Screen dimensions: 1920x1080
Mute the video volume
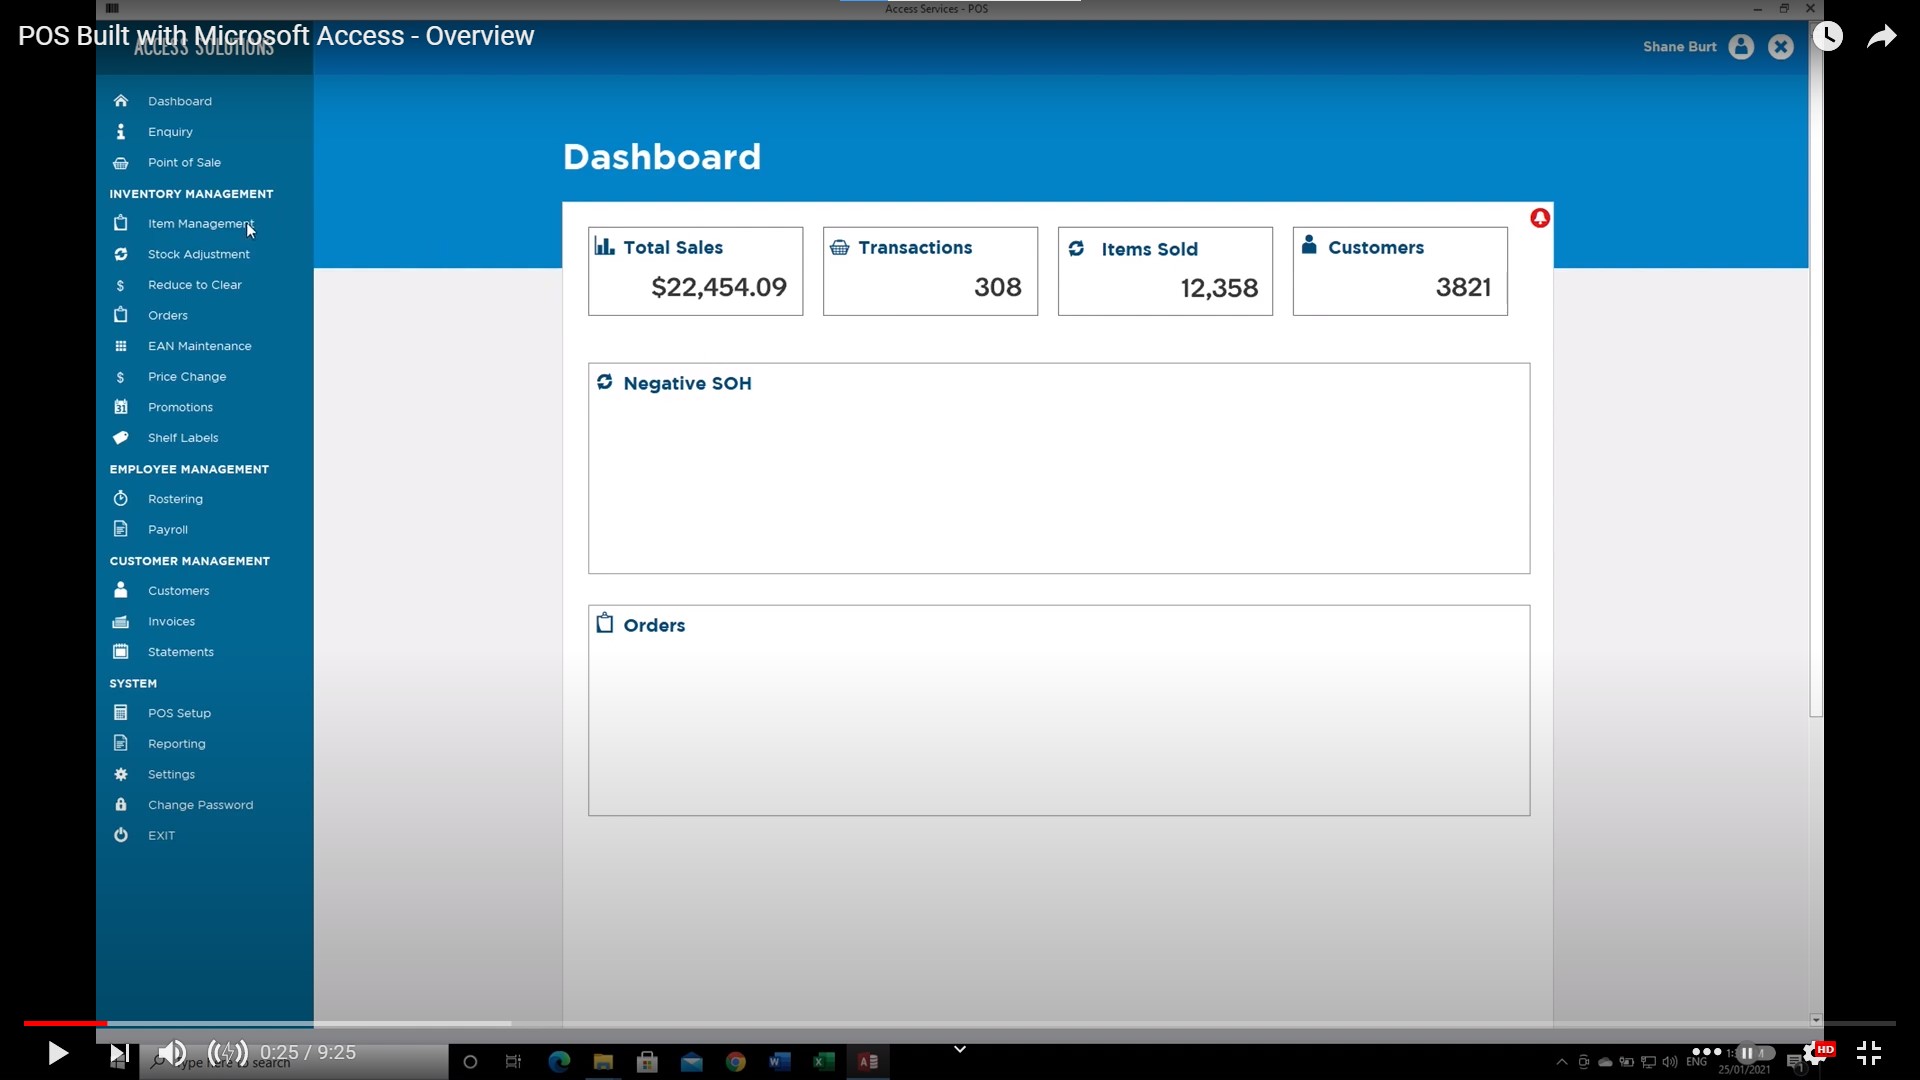[172, 1053]
